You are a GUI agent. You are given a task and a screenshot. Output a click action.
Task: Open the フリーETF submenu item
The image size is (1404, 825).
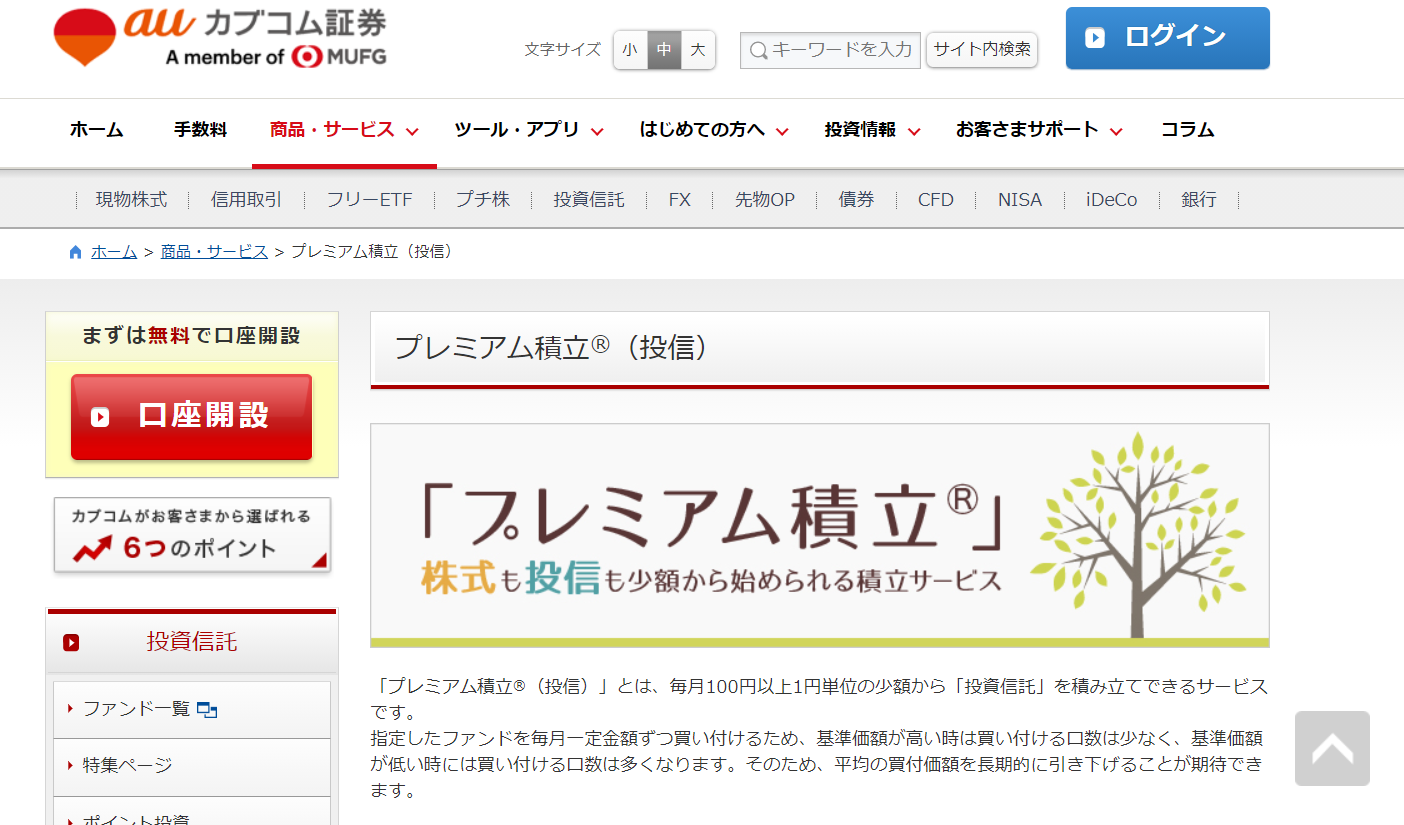point(369,200)
